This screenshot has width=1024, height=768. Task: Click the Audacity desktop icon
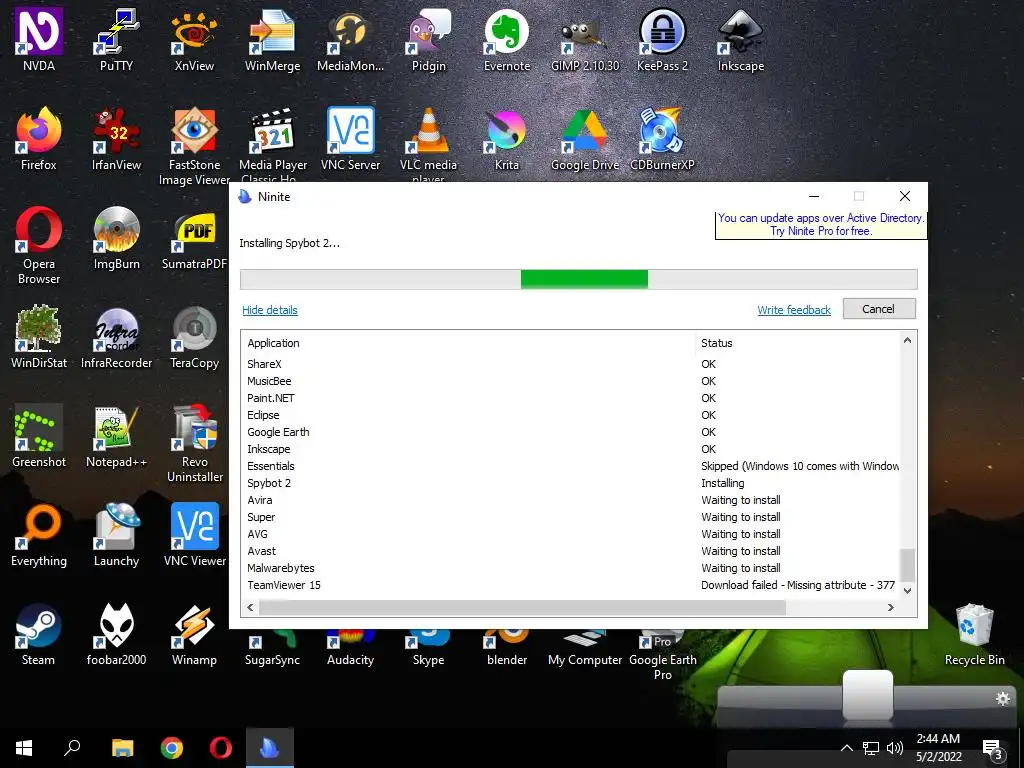click(x=350, y=648)
